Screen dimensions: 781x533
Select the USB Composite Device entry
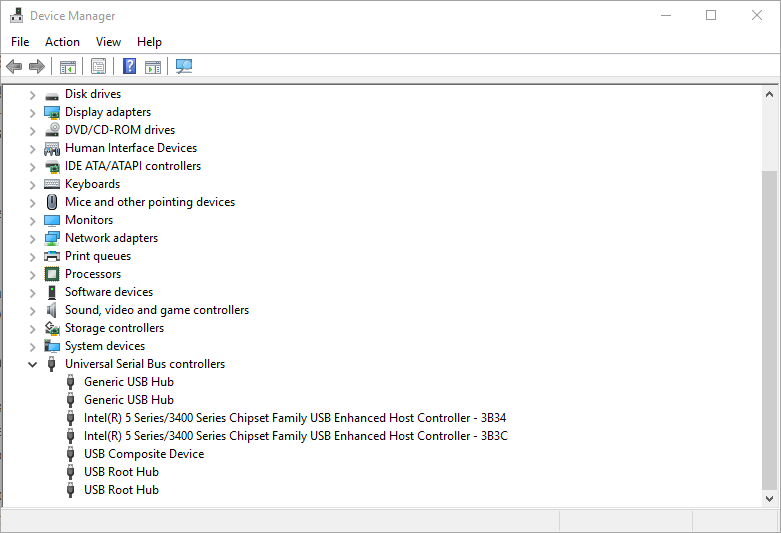(x=144, y=454)
